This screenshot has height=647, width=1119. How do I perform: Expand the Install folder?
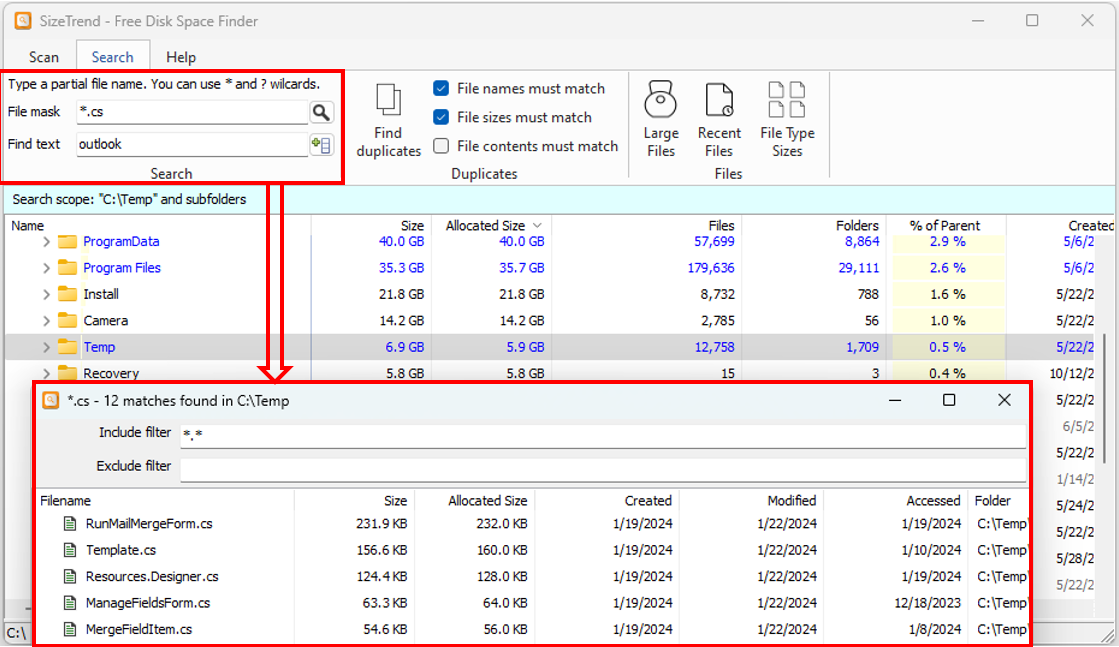point(46,295)
